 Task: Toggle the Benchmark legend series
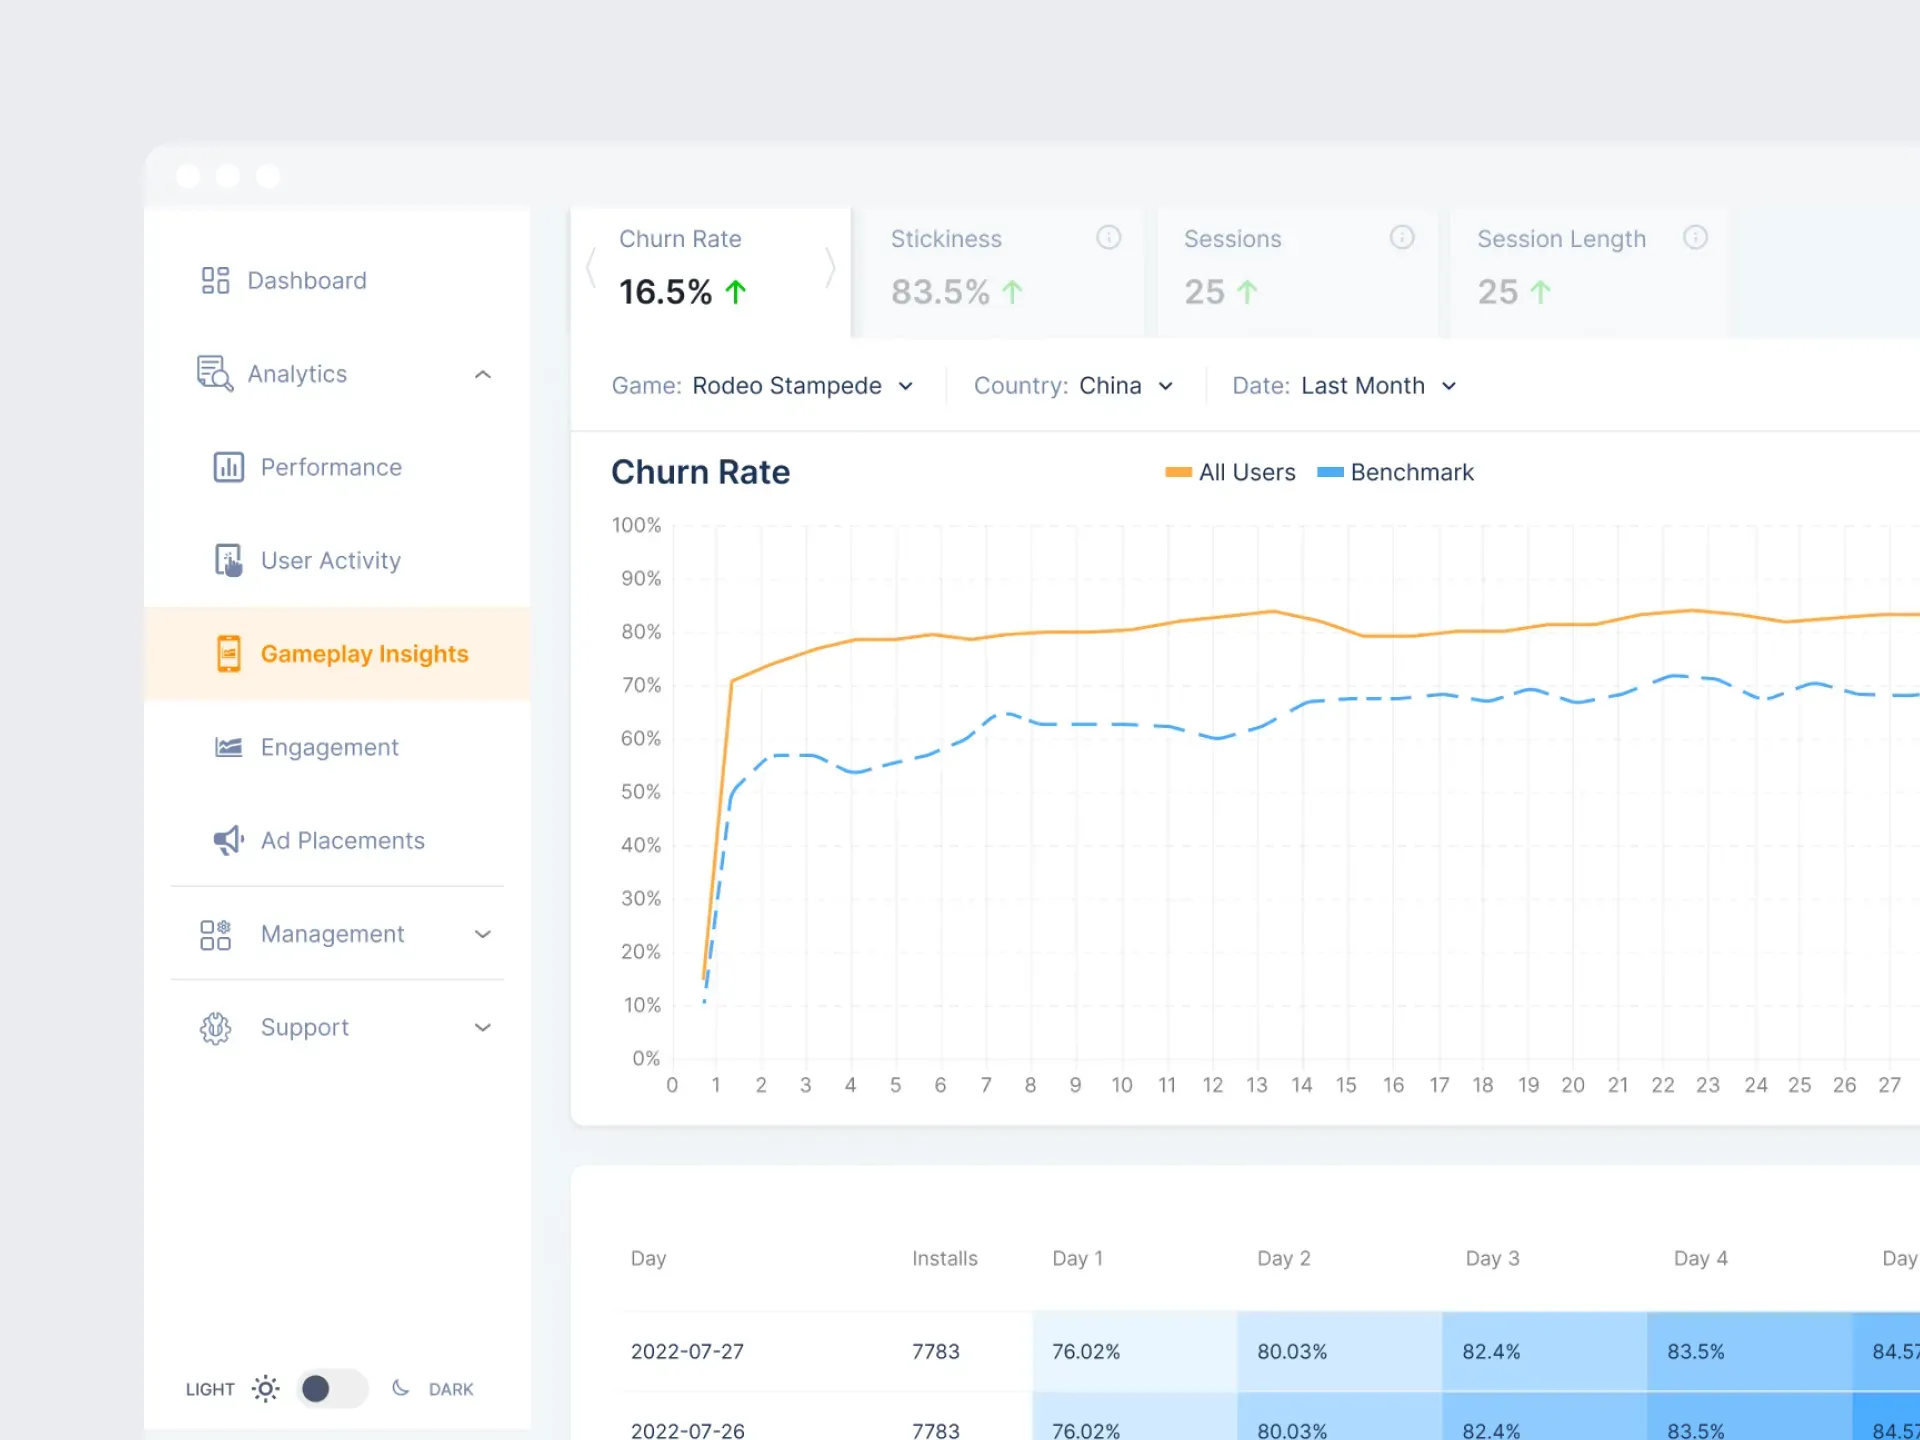pyautogui.click(x=1395, y=472)
